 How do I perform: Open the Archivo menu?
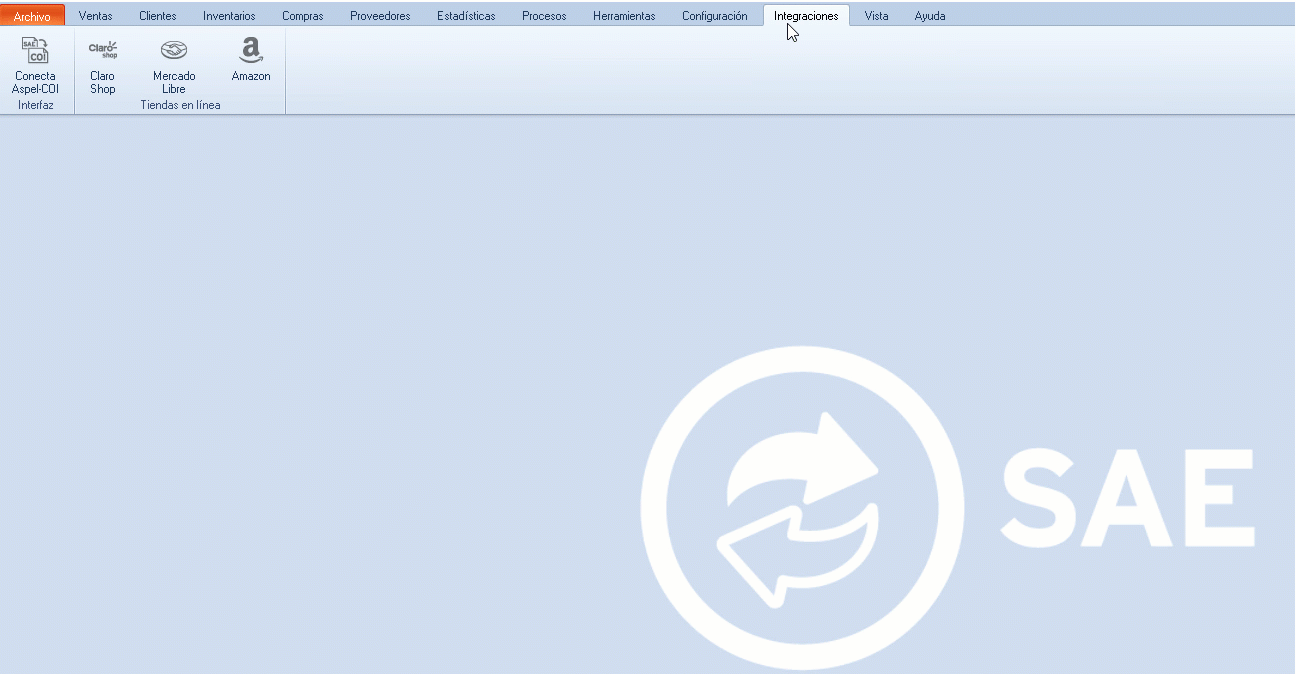tap(32, 15)
